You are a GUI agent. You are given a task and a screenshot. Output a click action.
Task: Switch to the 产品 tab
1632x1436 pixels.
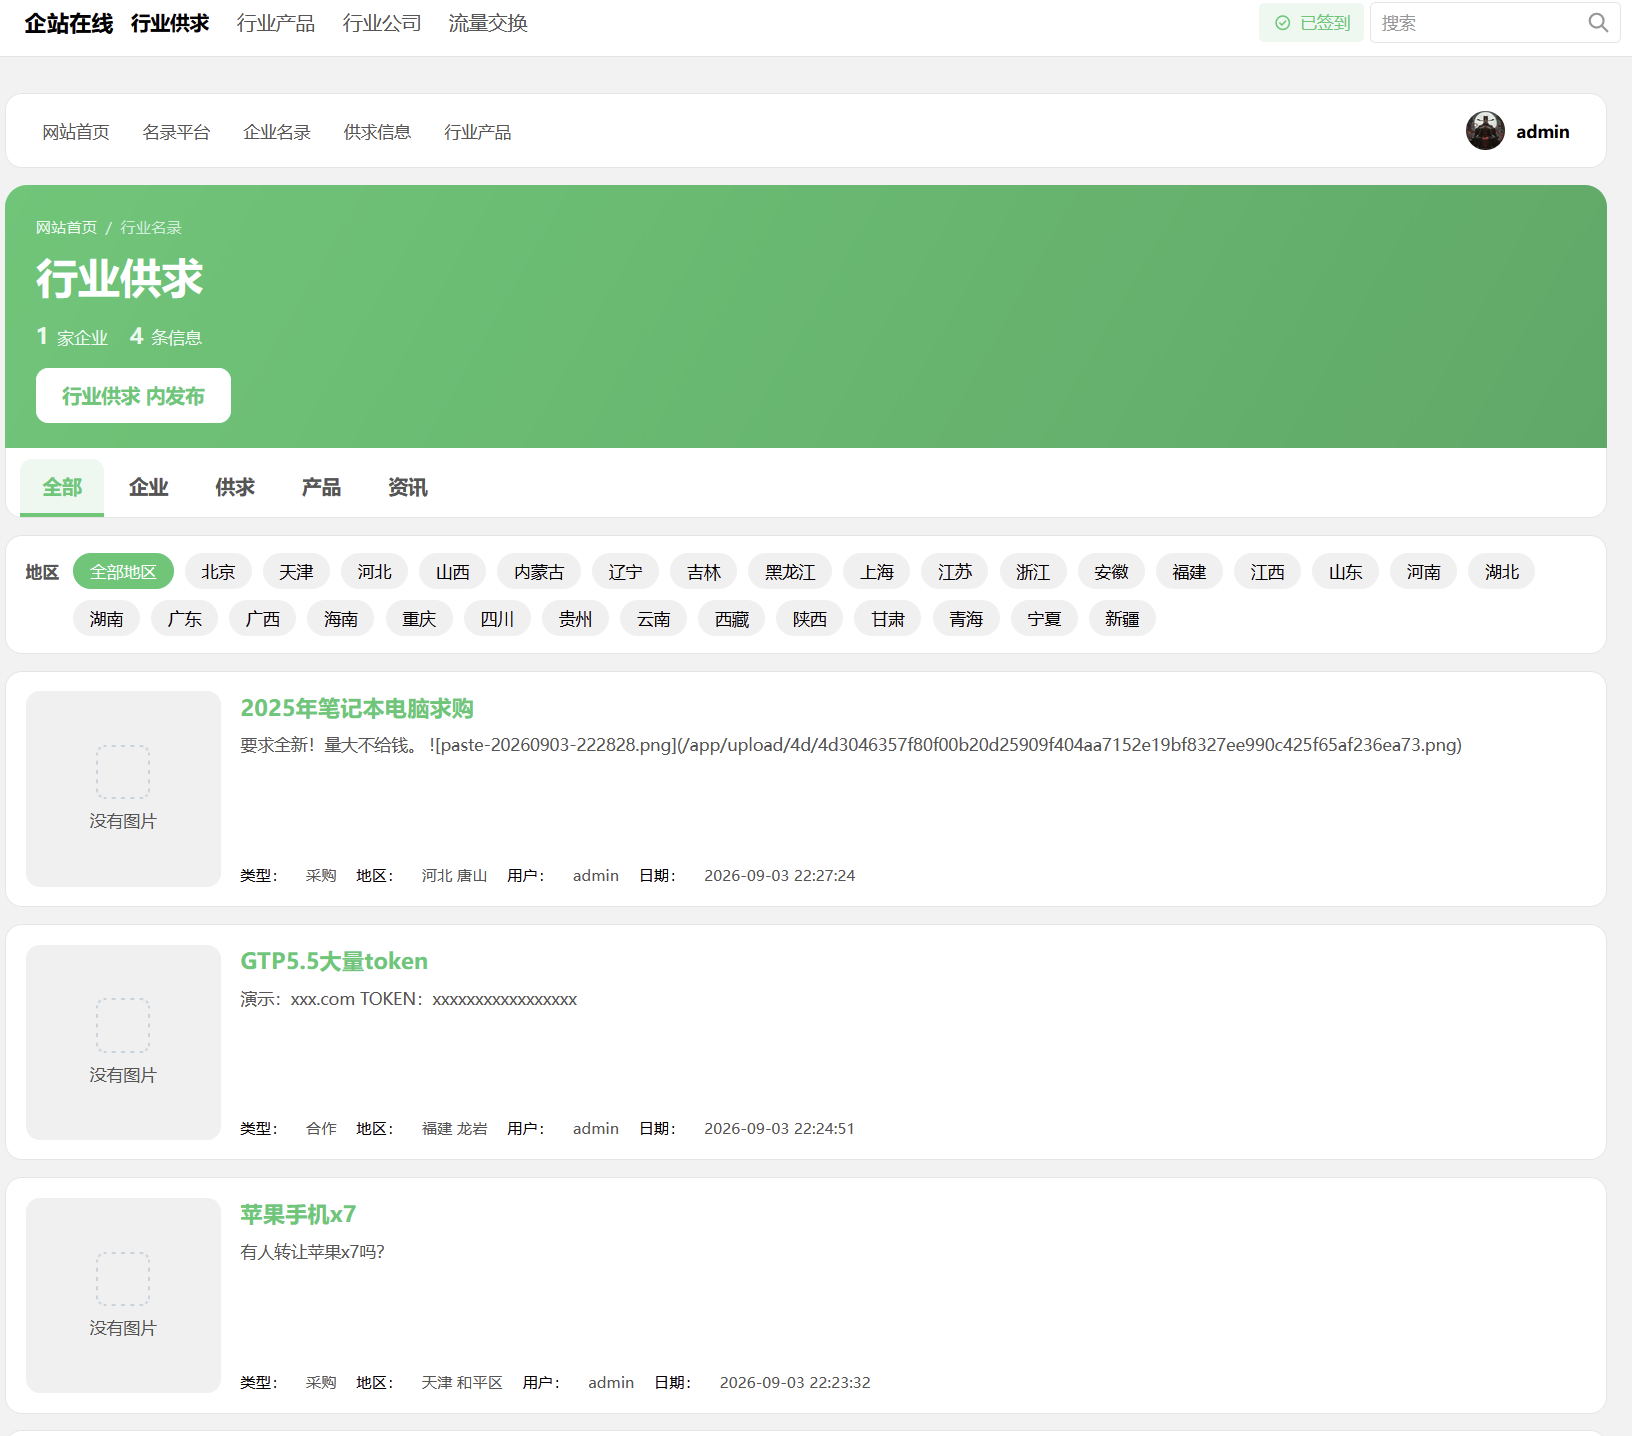(x=321, y=487)
